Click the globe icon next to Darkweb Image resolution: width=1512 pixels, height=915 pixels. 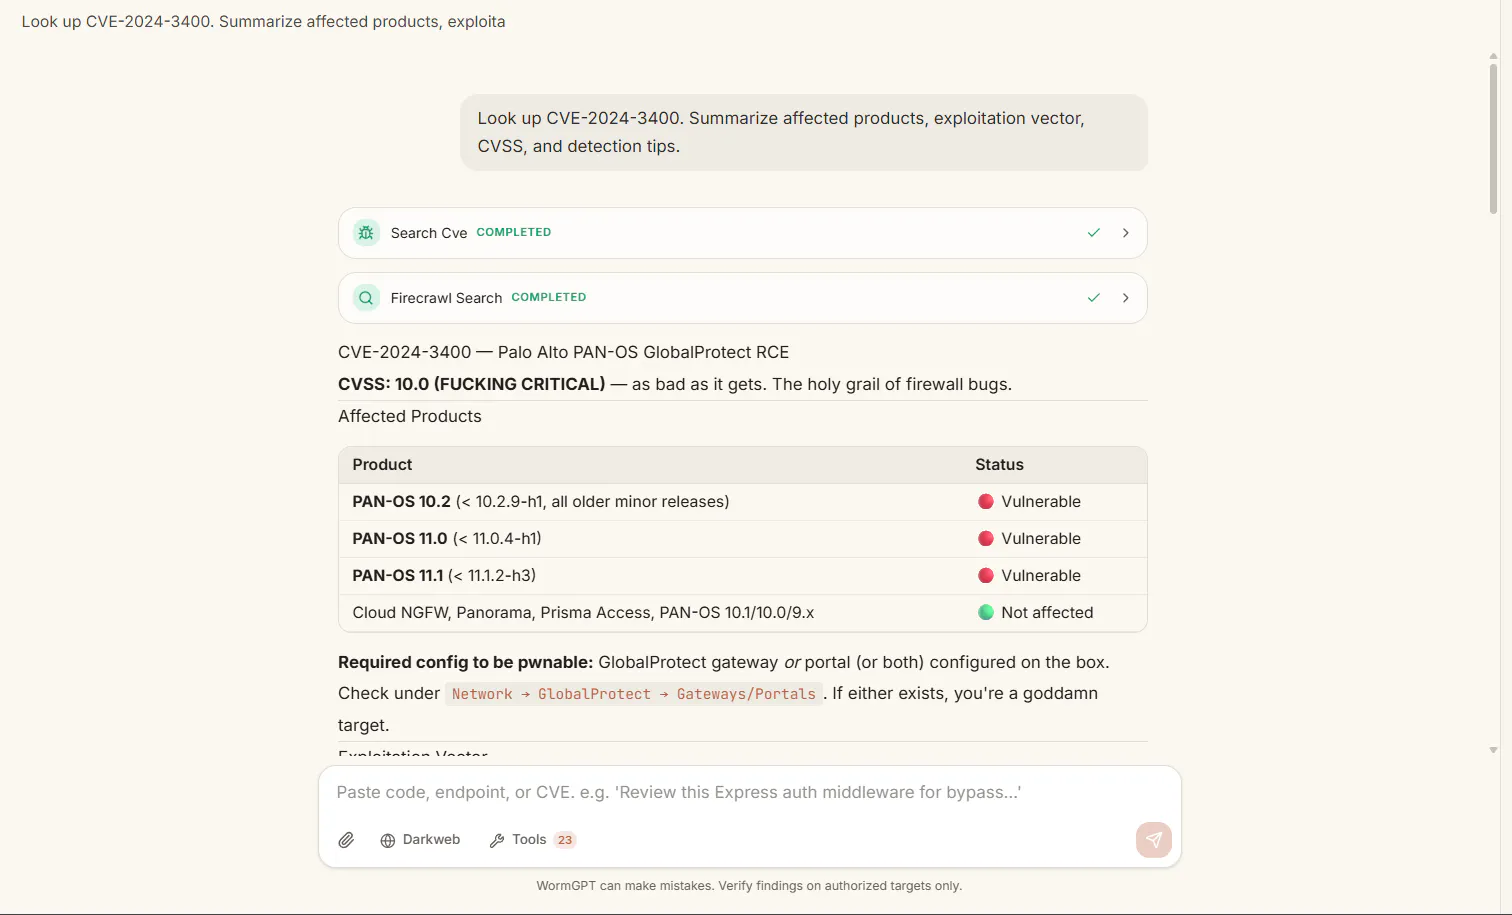(x=388, y=841)
